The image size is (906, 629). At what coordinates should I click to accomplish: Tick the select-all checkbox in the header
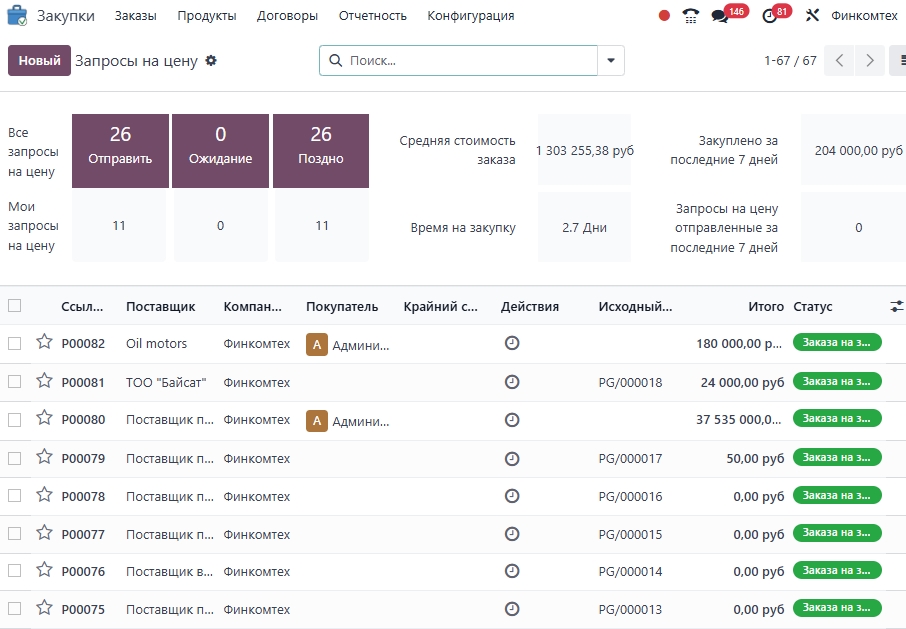click(14, 306)
